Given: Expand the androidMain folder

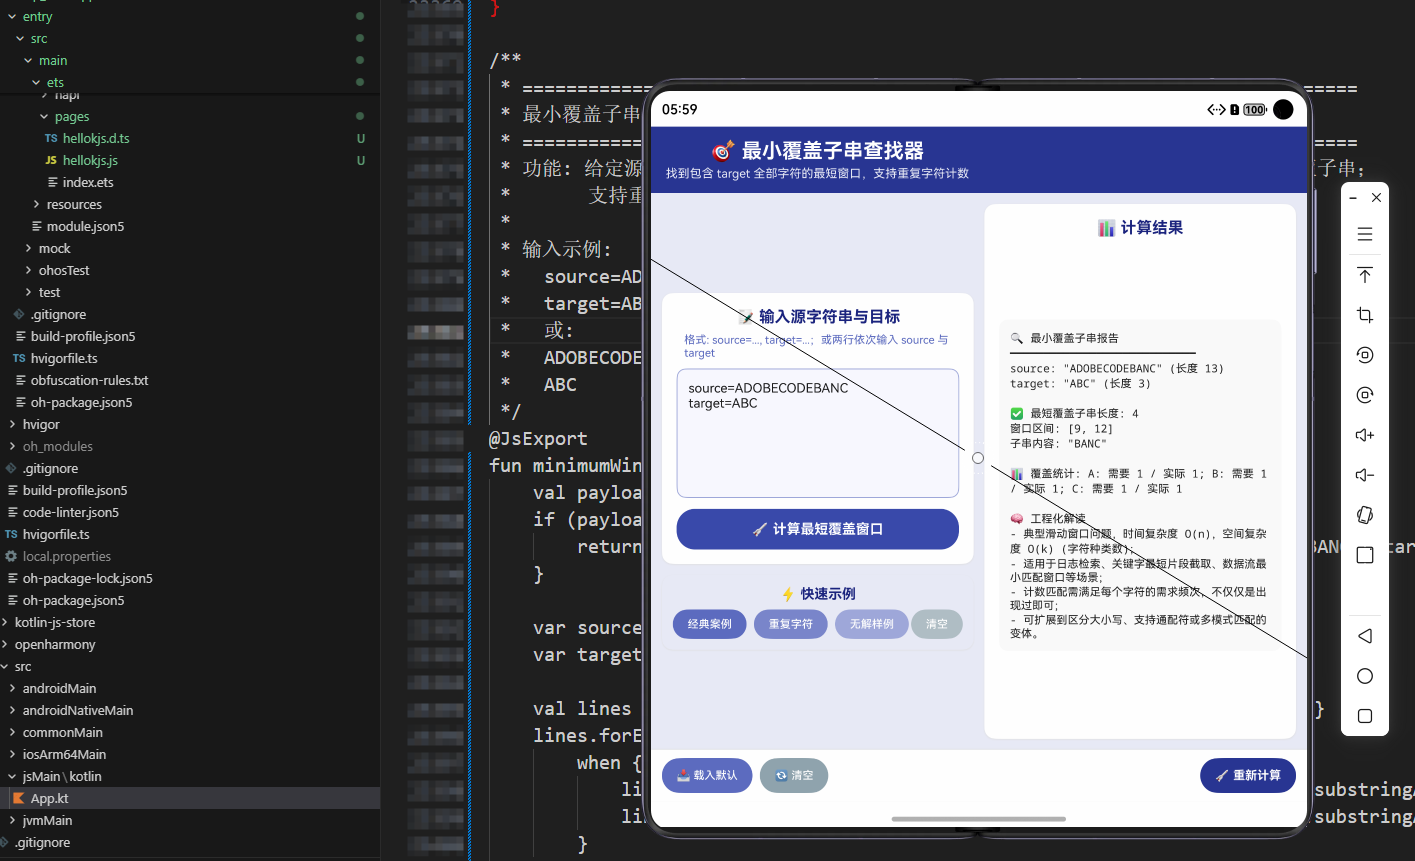Looking at the screenshot, I should [x=11, y=688].
